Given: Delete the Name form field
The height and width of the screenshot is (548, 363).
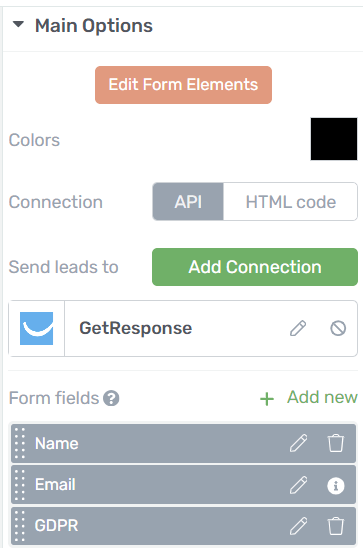Looking at the screenshot, I should tap(336, 443).
